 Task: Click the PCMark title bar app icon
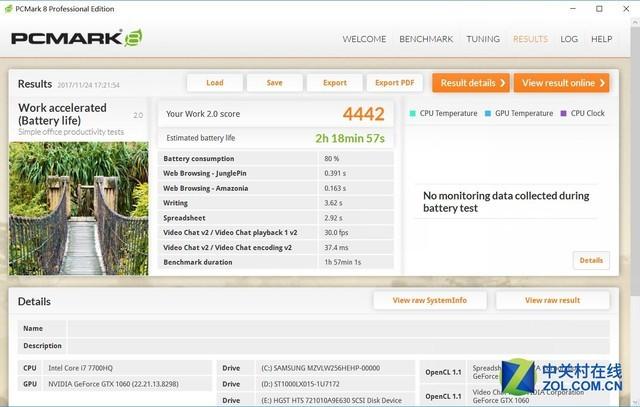(x=8, y=9)
